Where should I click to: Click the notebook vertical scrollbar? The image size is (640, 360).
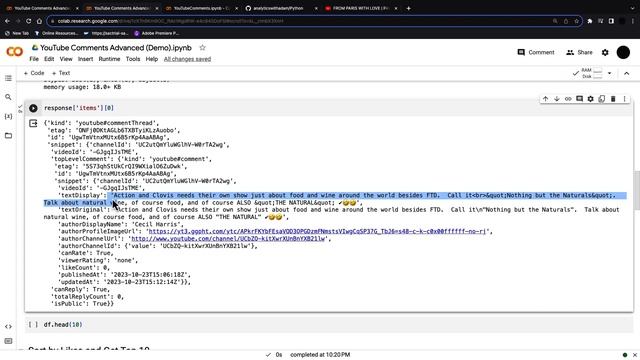637,192
